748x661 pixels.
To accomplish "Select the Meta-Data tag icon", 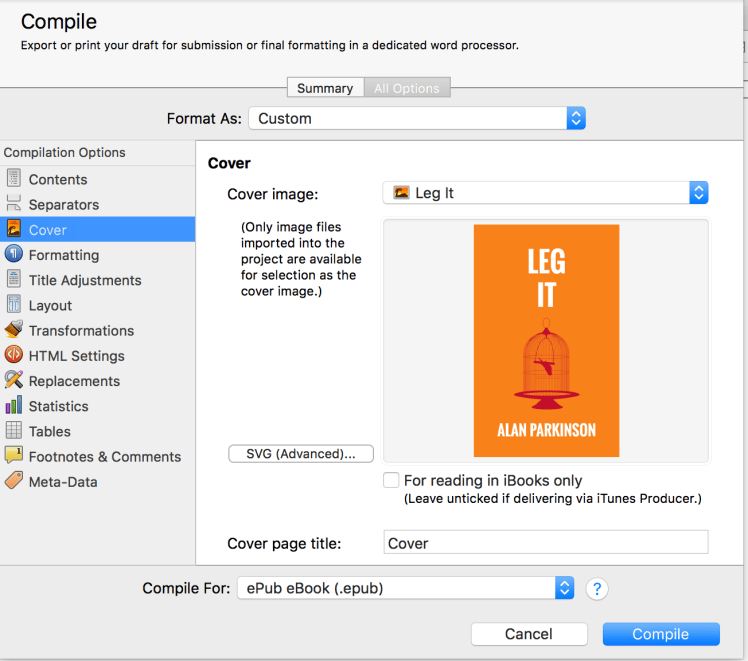I will coord(14,481).
